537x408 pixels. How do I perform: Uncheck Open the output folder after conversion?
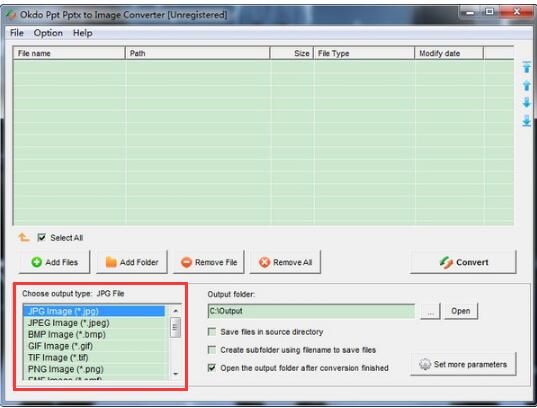coord(212,368)
